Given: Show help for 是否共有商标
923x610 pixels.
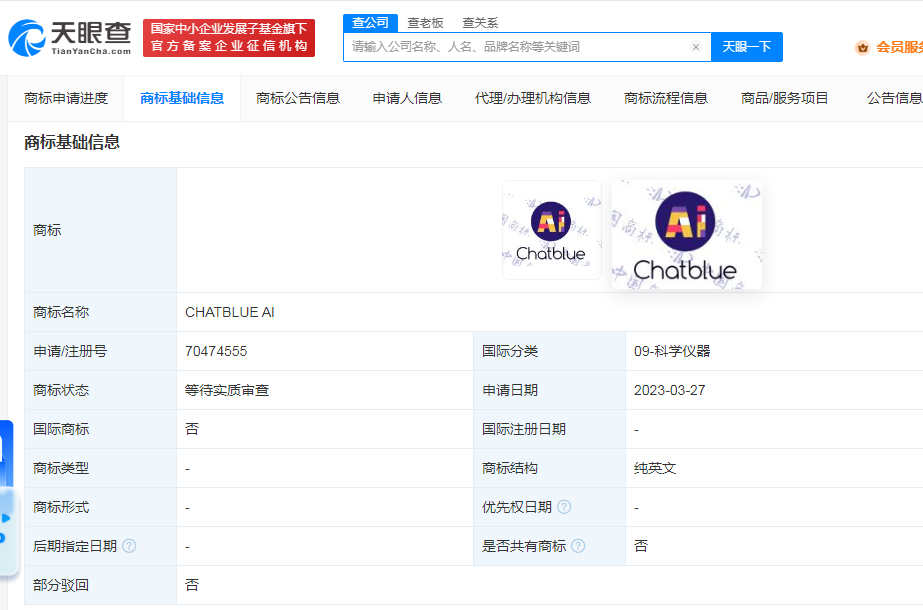Looking at the screenshot, I should (x=578, y=546).
